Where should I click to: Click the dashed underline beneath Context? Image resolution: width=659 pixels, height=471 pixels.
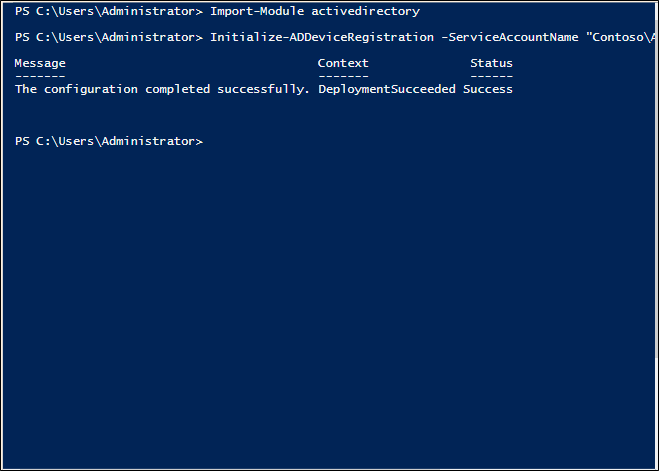[343, 76]
